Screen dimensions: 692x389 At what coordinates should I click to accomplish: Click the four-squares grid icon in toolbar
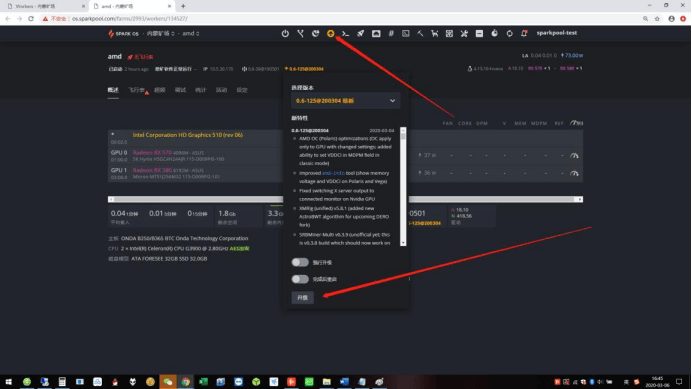point(449,34)
